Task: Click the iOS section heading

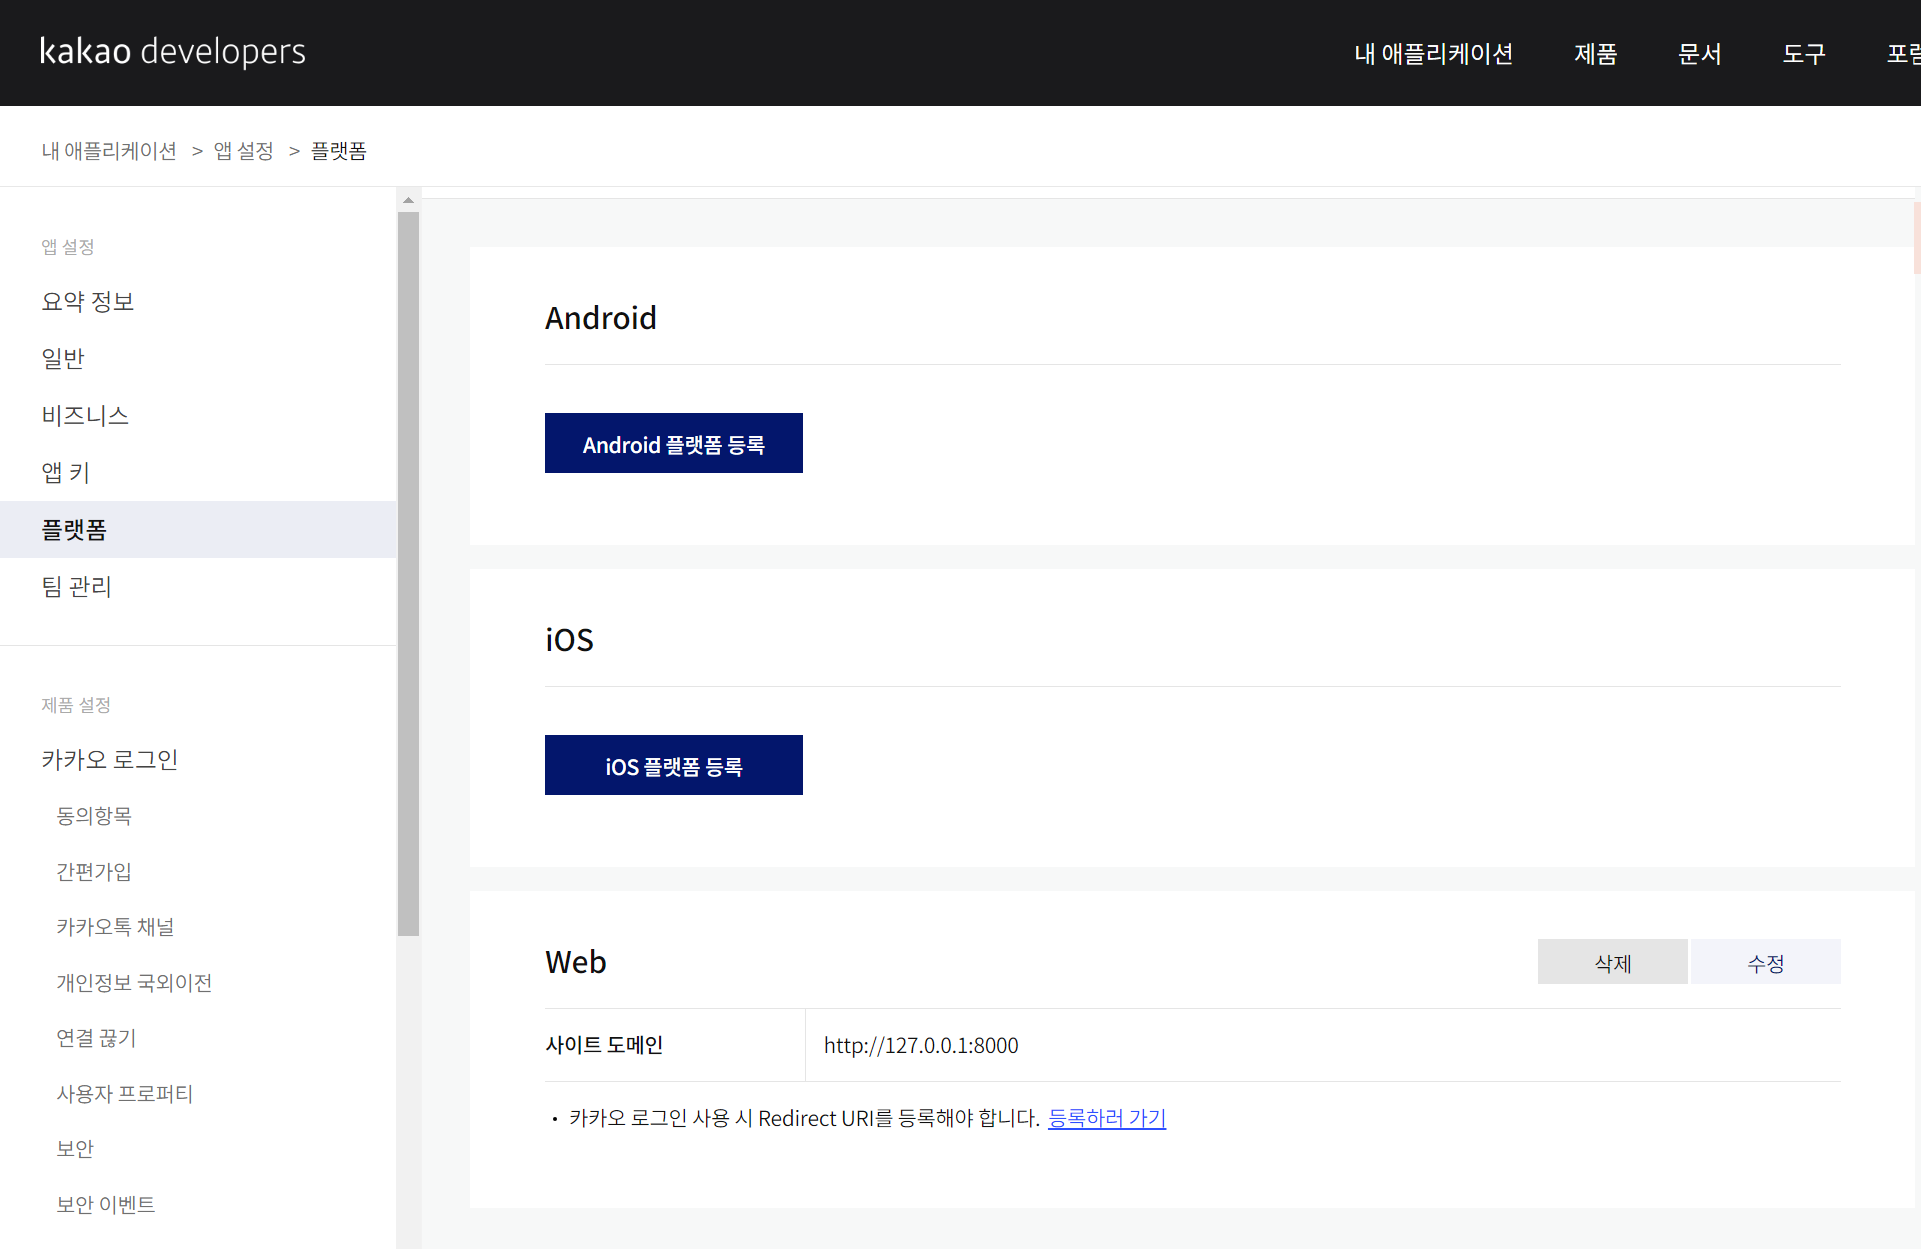Action: pos(570,640)
